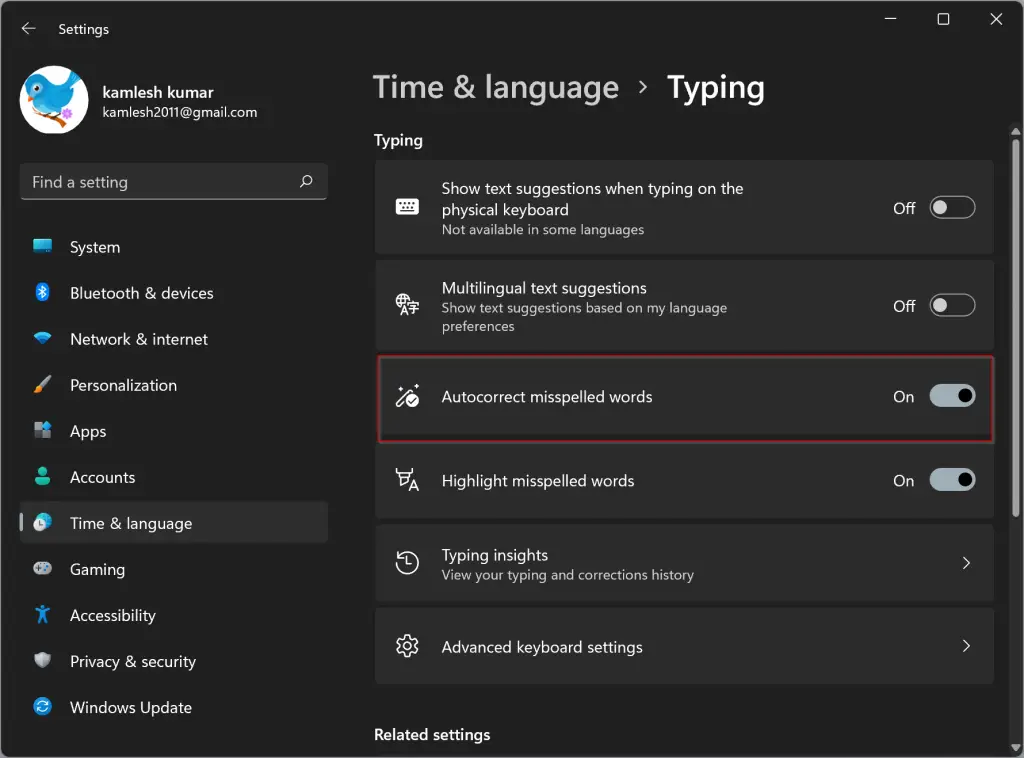The width and height of the screenshot is (1024, 758).
Task: Click the Autocorrect misspelled words wand icon
Action: click(x=407, y=396)
